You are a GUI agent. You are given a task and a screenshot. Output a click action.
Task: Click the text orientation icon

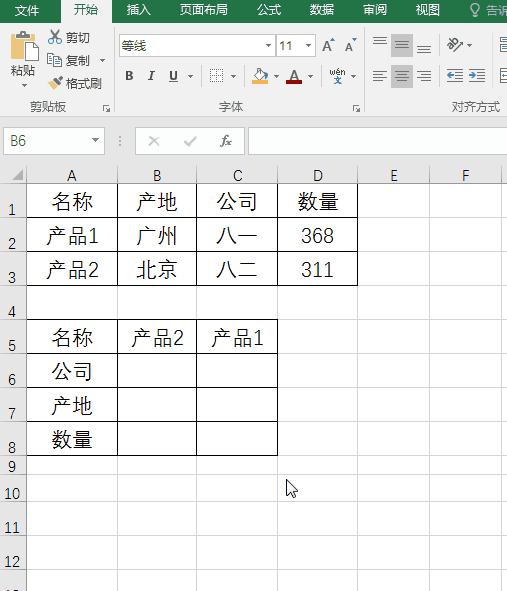pos(455,45)
